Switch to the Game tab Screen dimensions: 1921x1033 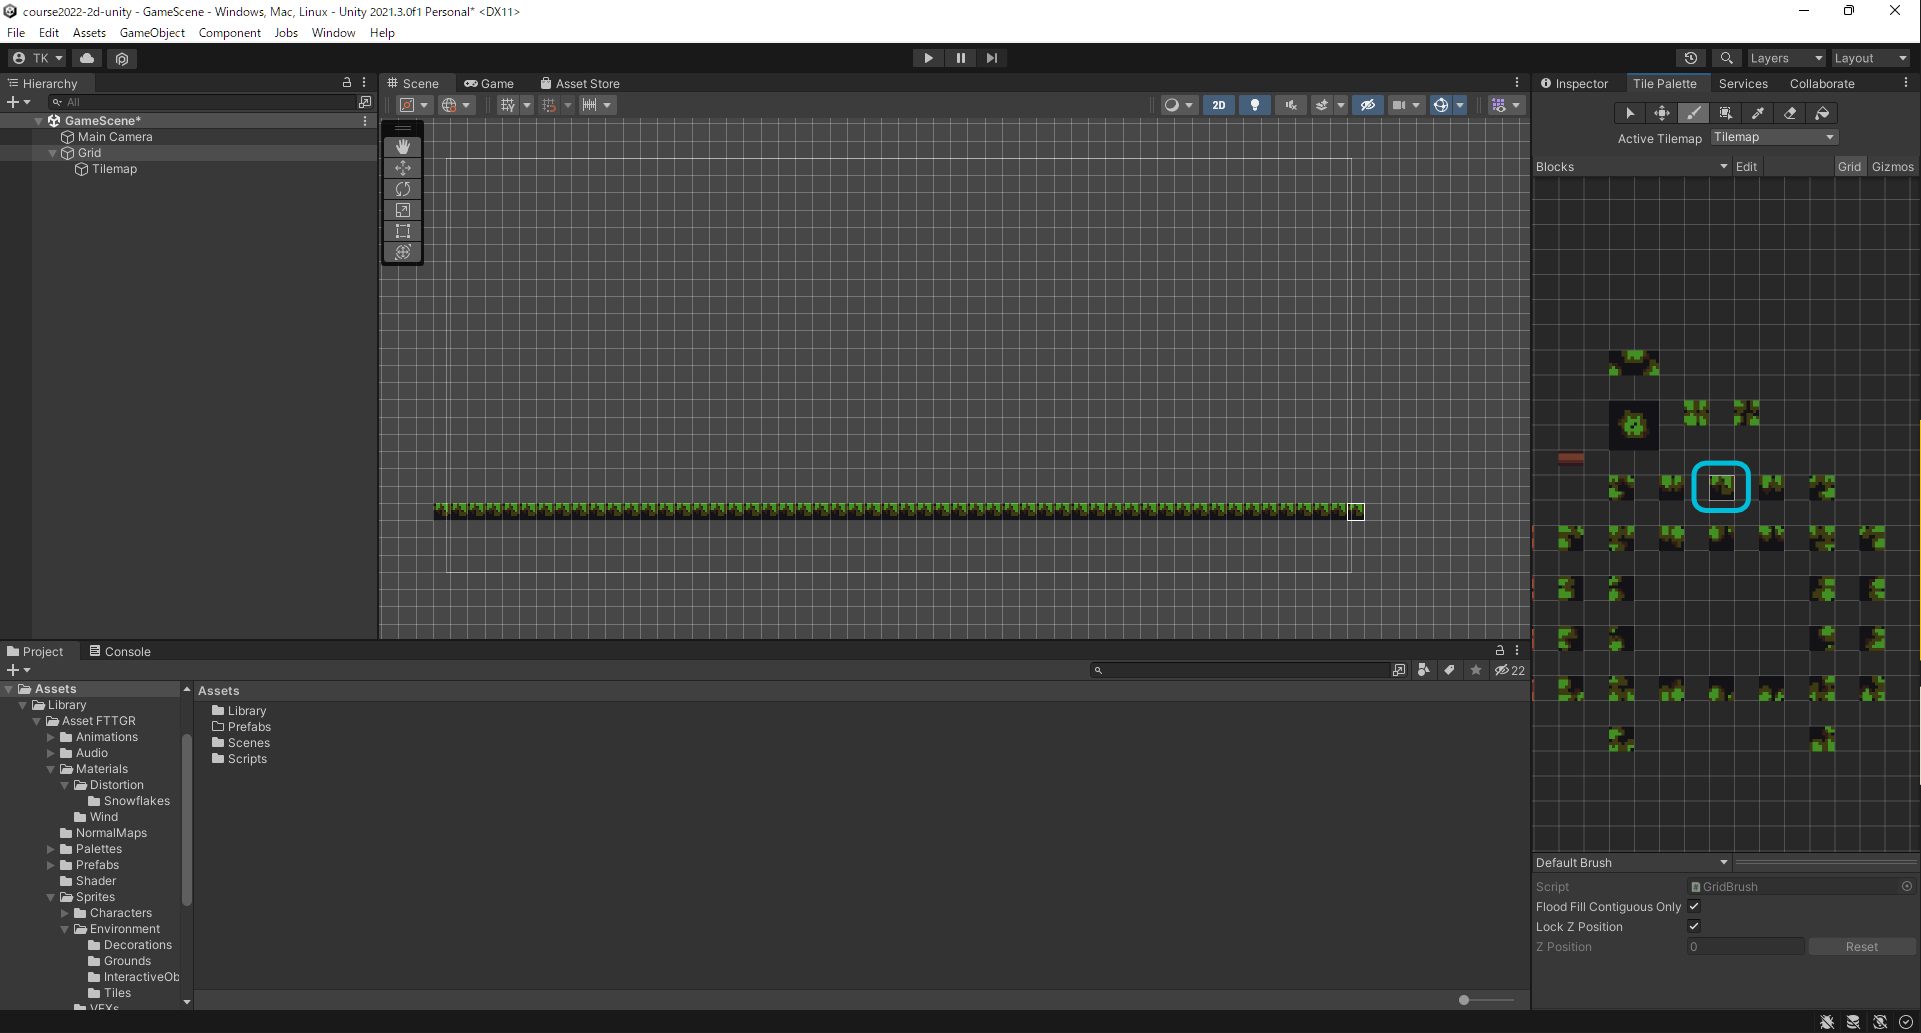pos(489,84)
